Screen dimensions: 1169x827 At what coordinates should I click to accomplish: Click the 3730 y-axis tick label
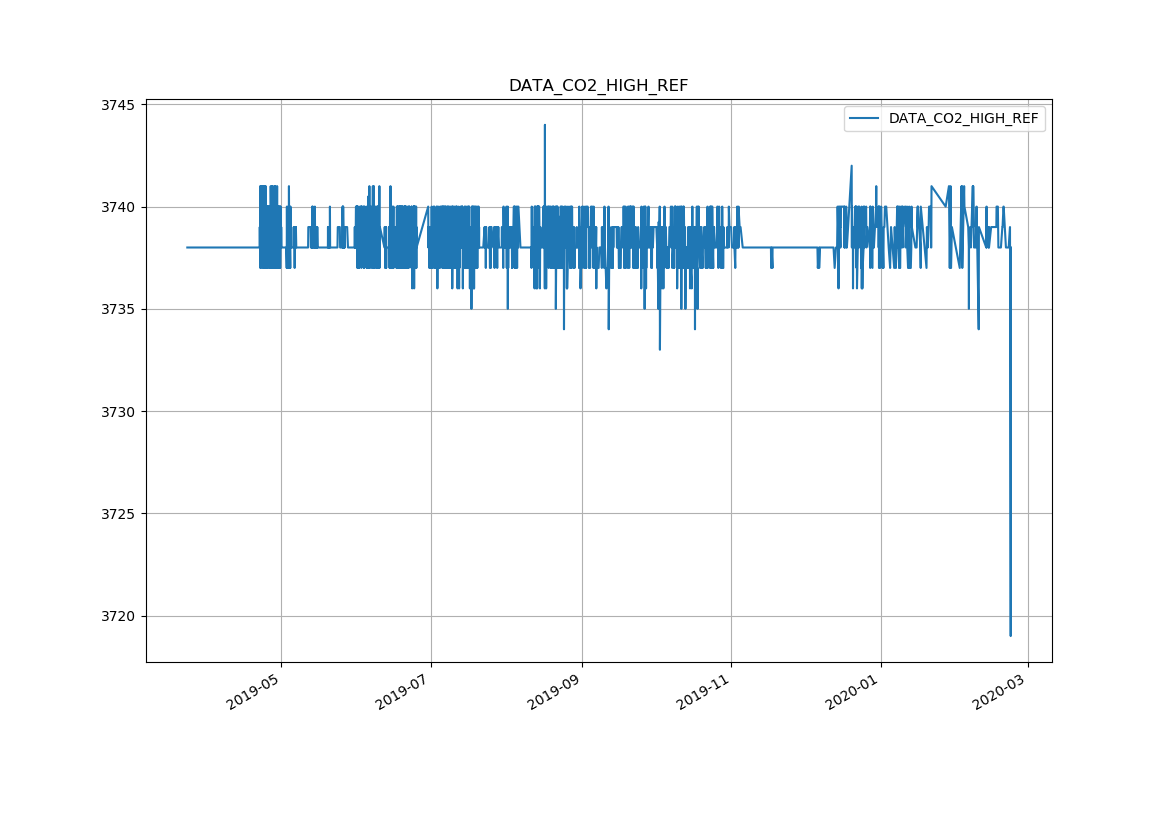point(120,412)
